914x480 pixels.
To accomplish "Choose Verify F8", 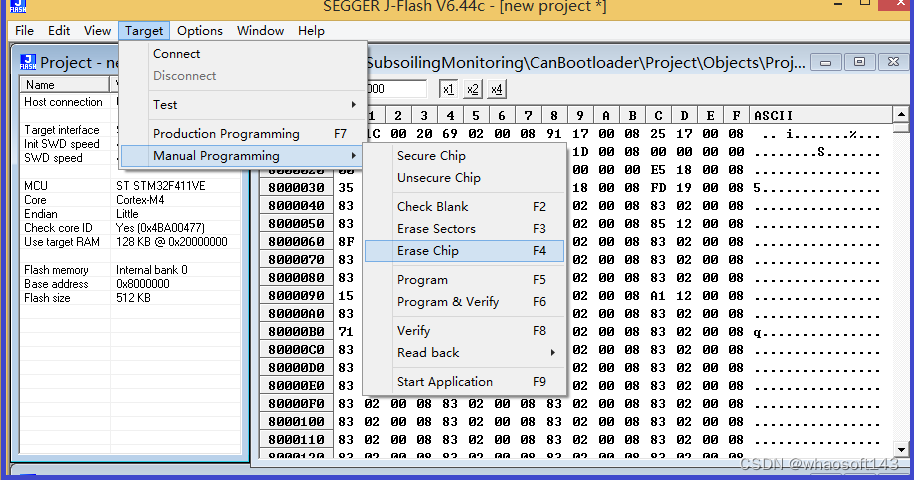I will [465, 331].
